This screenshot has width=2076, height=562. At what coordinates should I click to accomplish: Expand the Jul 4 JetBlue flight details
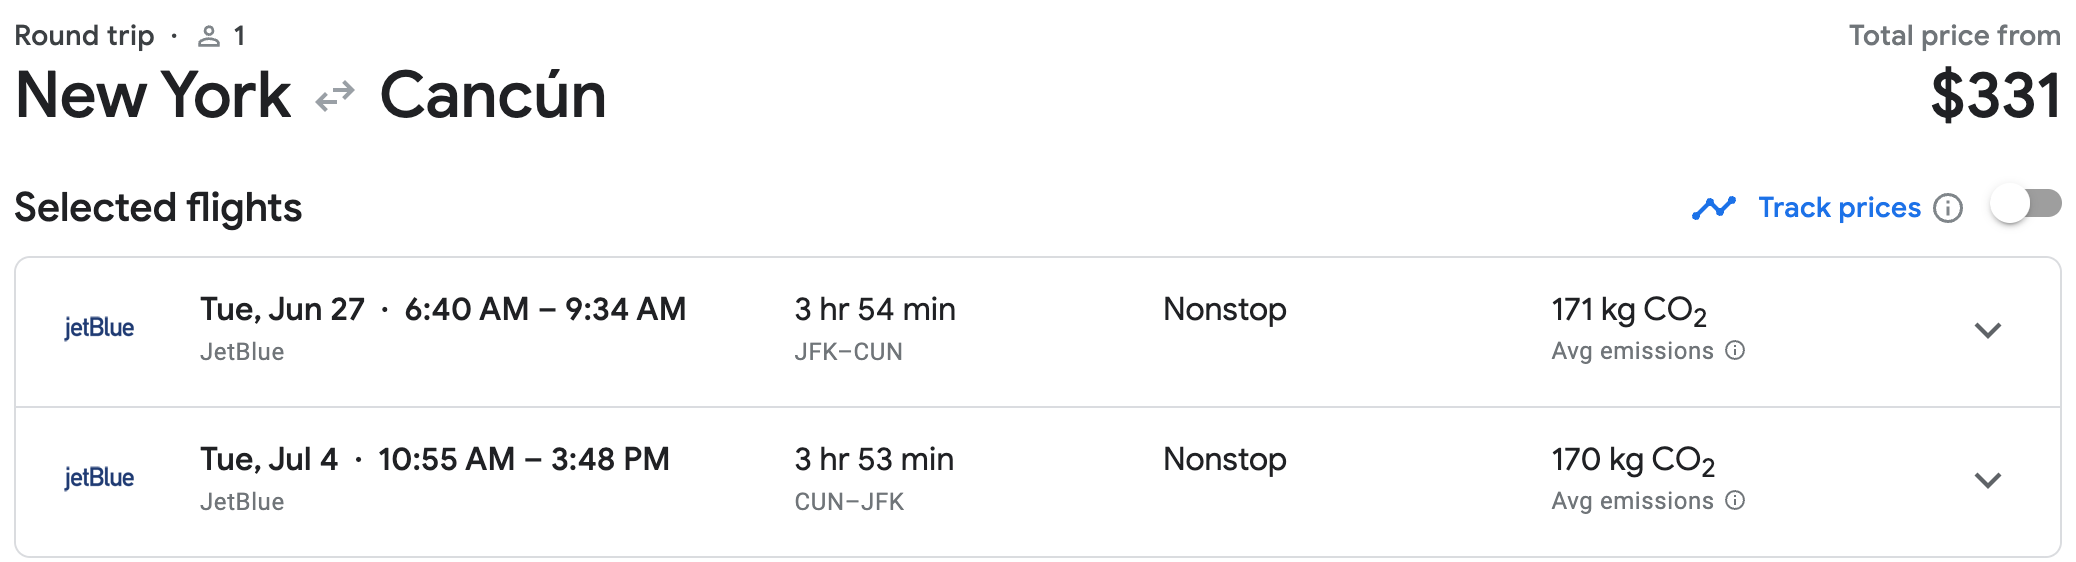click(x=1987, y=480)
